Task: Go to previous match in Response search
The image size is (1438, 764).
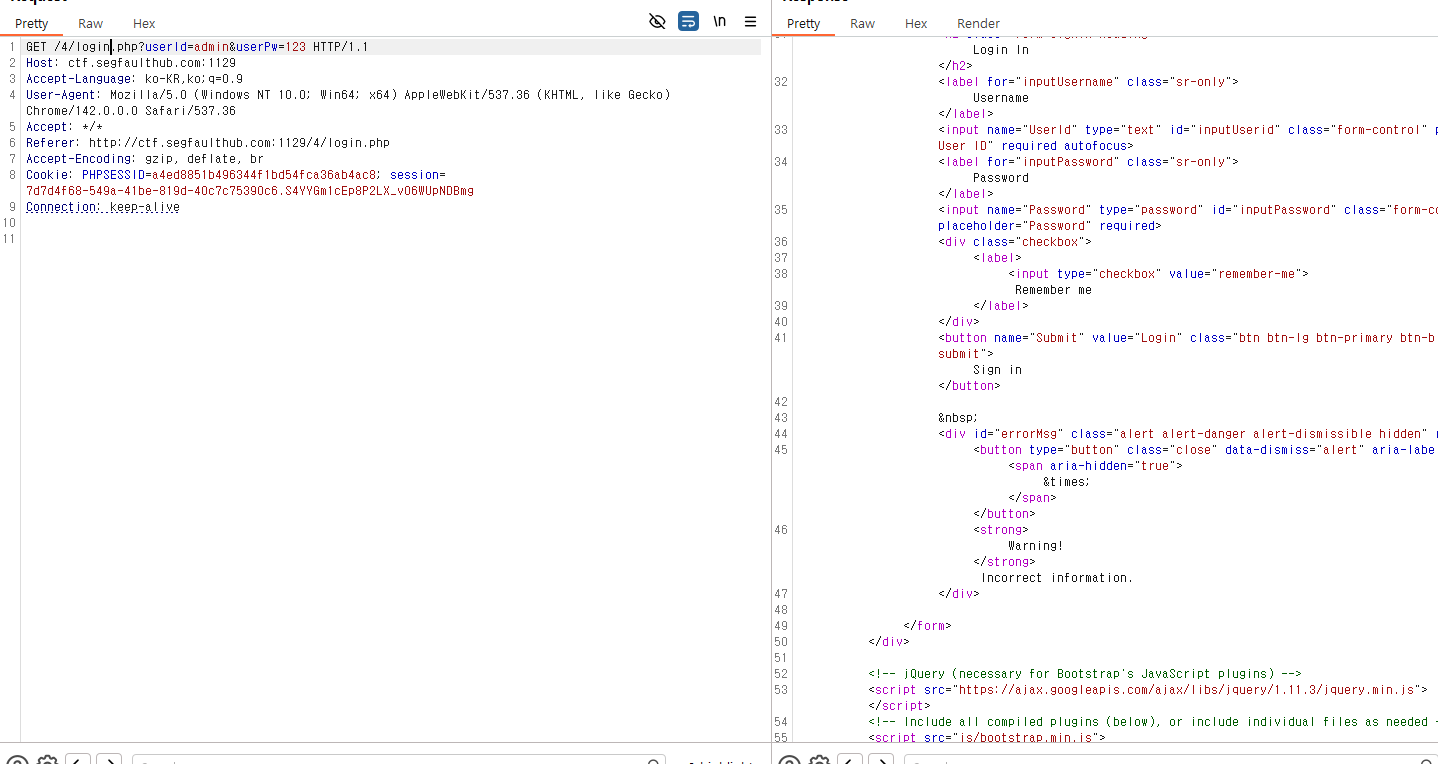Action: pyautogui.click(x=851, y=761)
